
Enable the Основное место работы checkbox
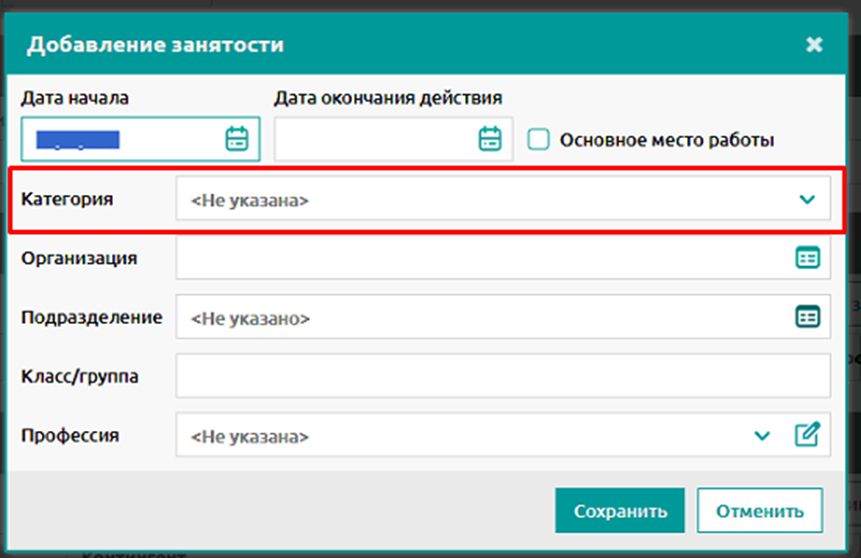538,139
